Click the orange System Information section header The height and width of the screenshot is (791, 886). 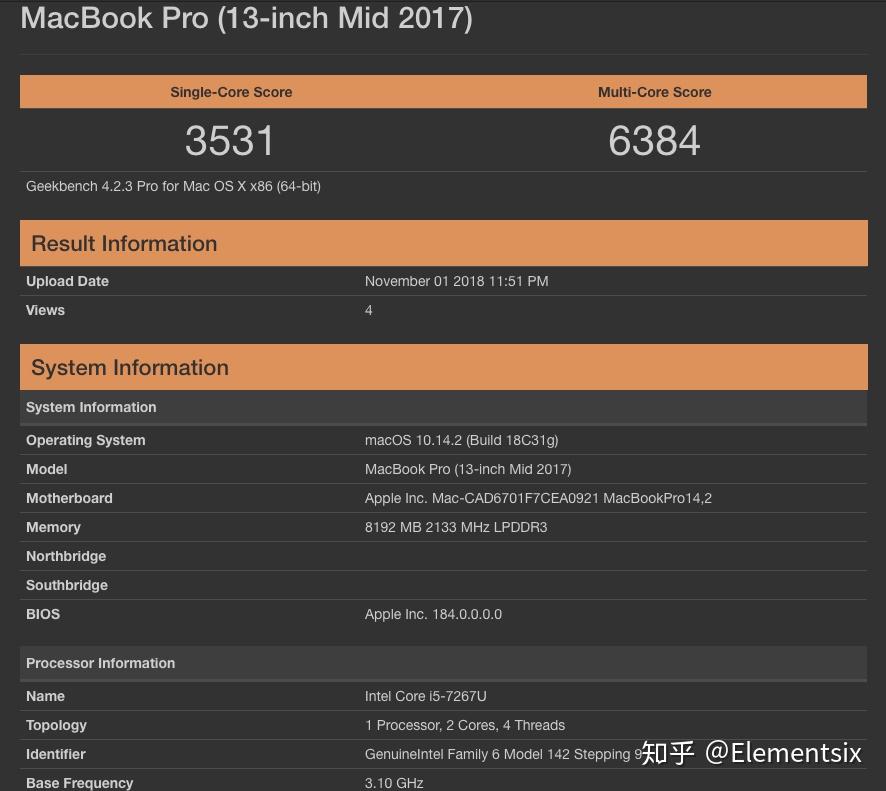tap(444, 367)
